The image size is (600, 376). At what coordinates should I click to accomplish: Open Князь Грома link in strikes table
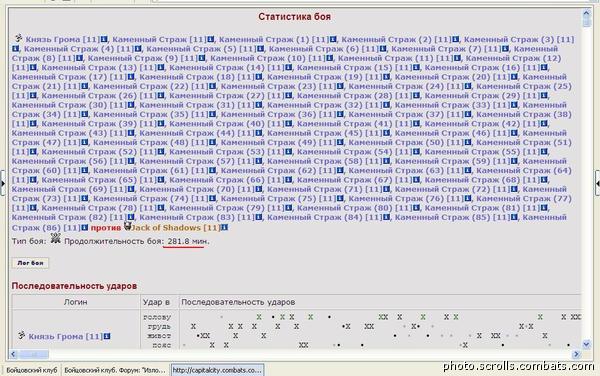tap(65, 337)
